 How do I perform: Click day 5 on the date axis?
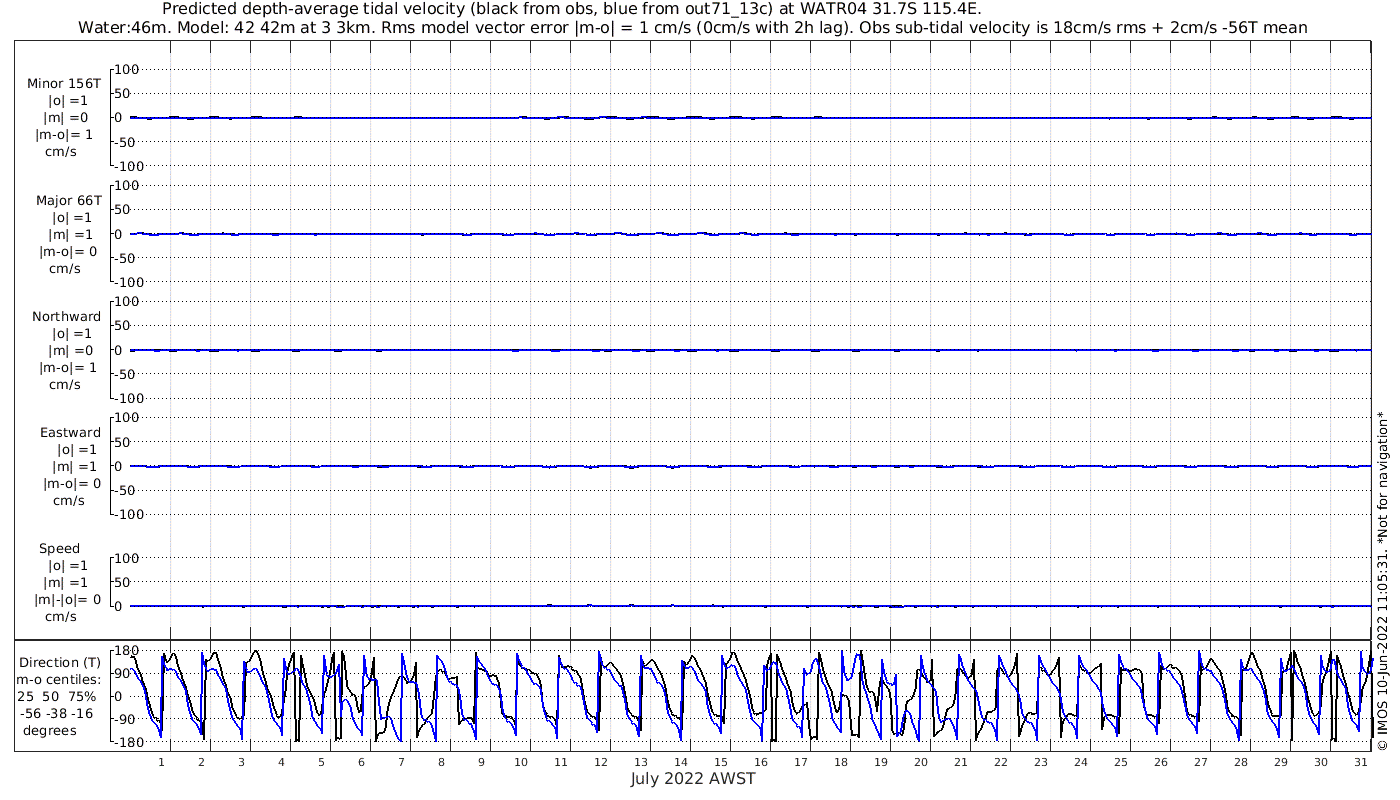[321, 762]
